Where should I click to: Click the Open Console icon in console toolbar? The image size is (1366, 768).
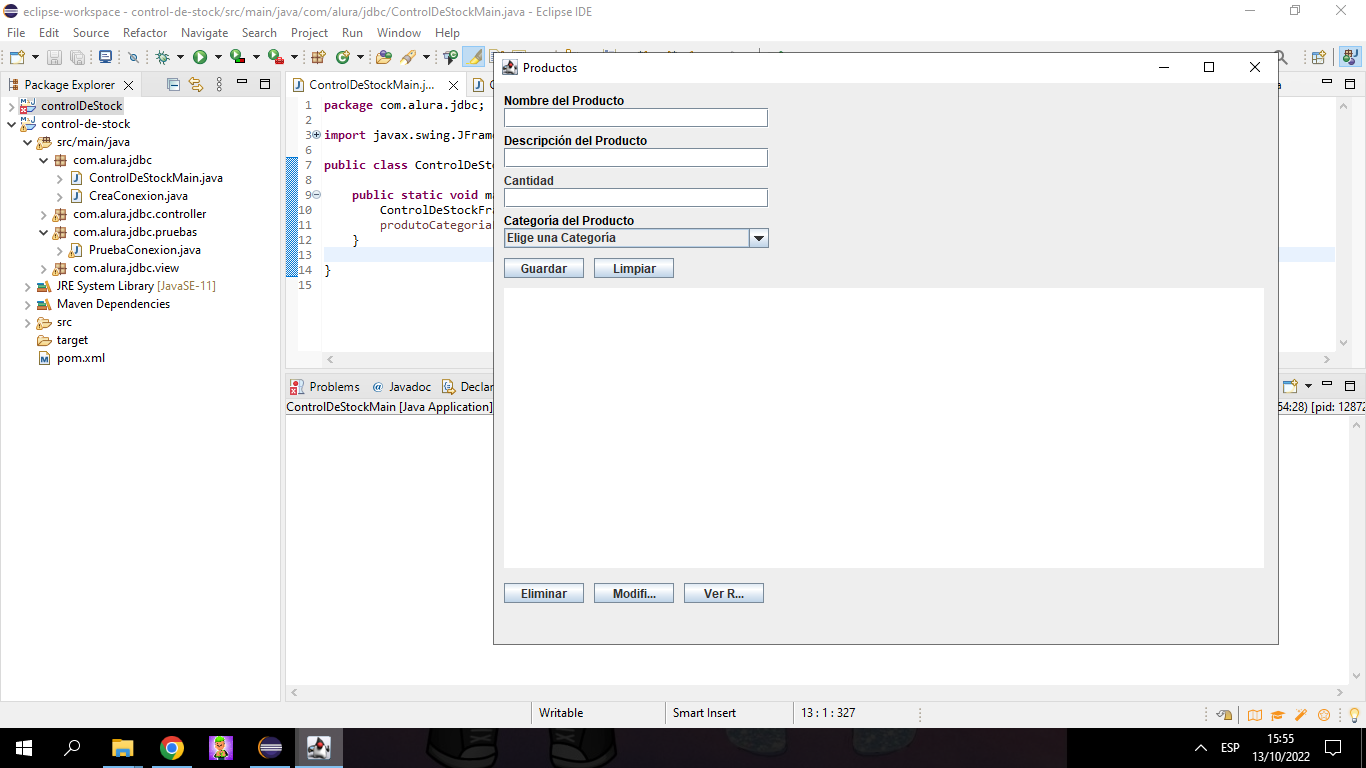[1290, 386]
